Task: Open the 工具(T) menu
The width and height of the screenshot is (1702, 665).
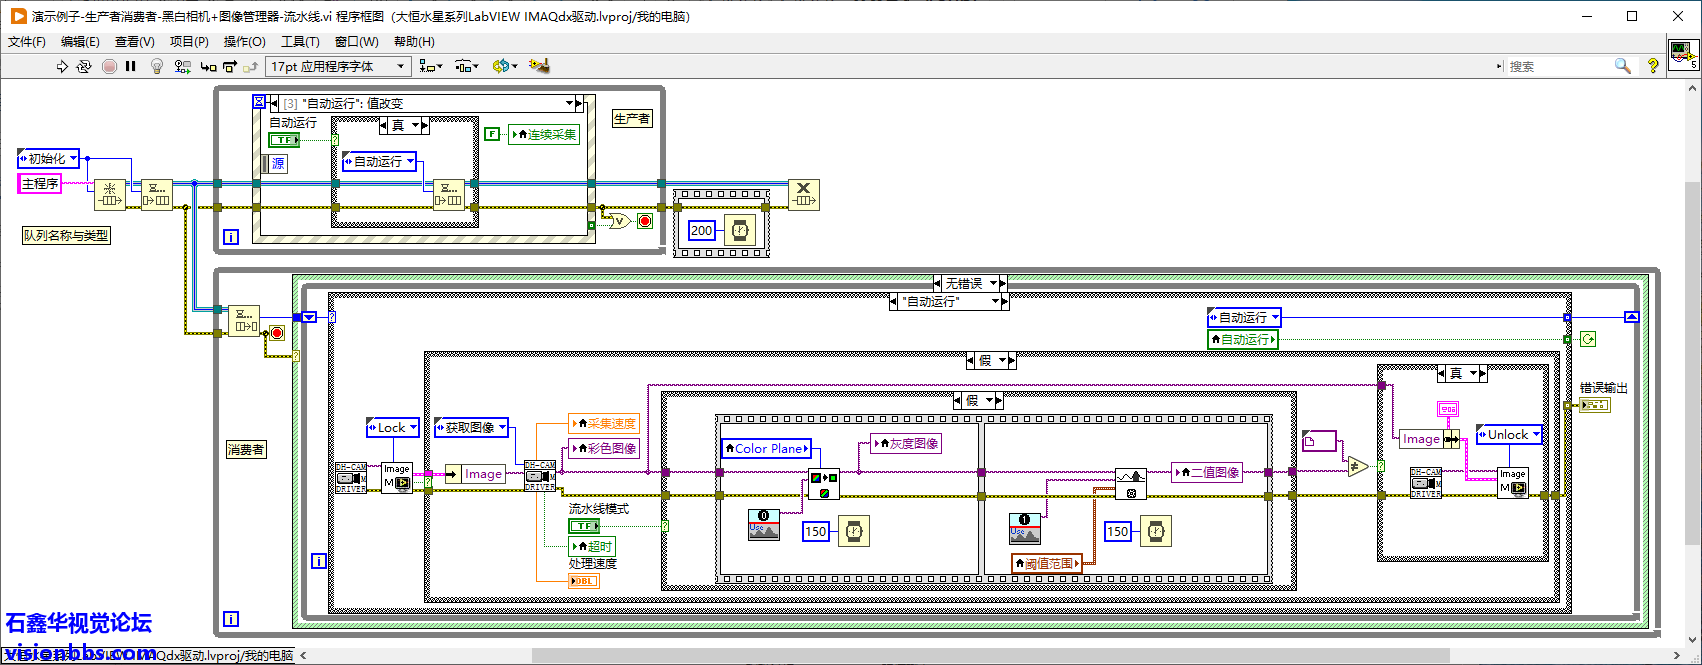Action: 300,41
